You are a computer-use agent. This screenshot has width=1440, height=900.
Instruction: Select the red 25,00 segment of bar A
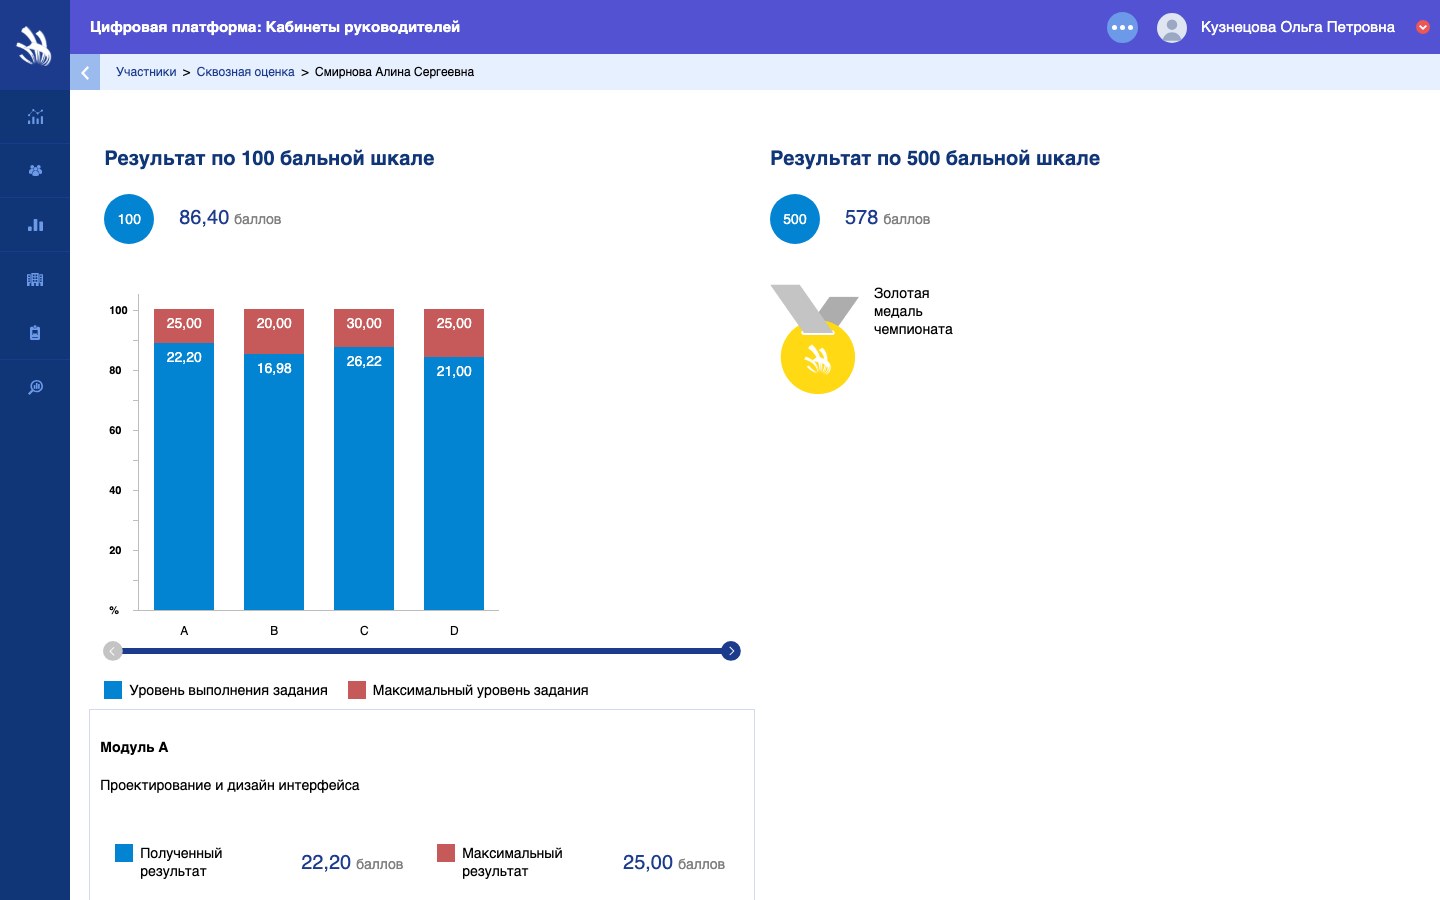[184, 326]
